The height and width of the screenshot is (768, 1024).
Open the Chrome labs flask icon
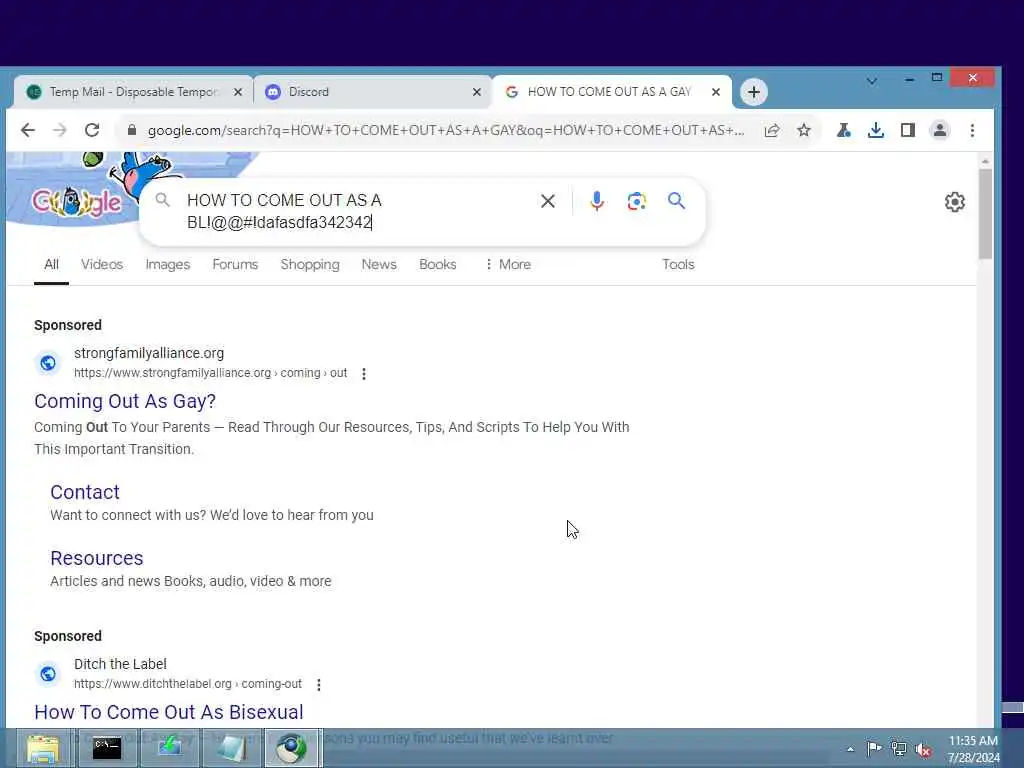coord(843,130)
